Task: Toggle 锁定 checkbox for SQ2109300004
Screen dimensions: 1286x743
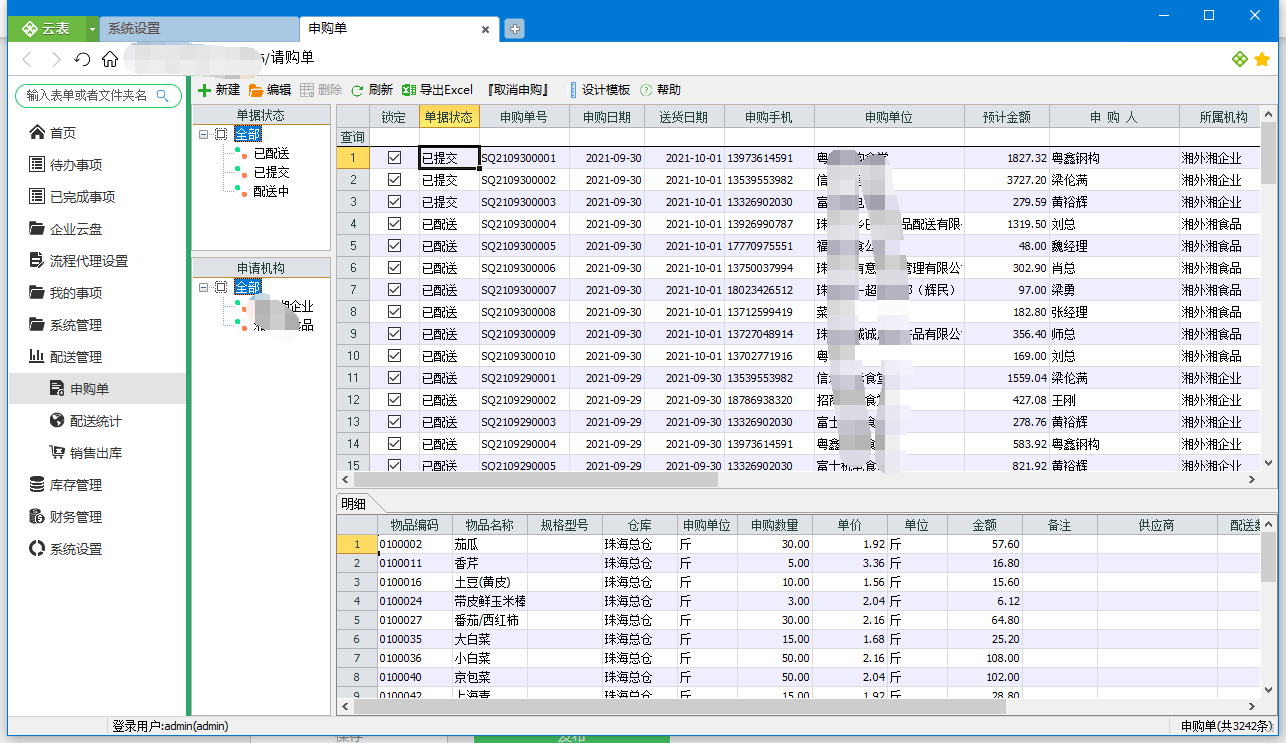Action: 394,224
